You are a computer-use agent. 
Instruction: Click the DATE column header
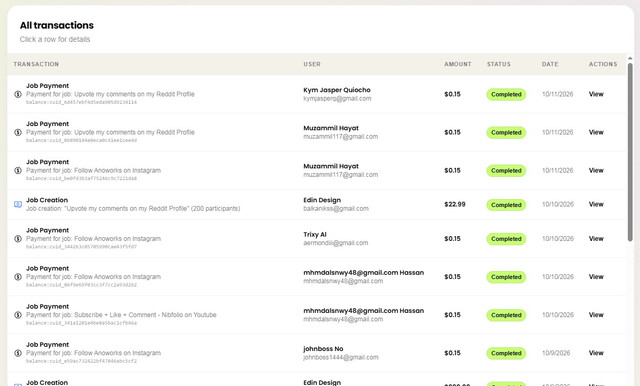[x=550, y=64]
